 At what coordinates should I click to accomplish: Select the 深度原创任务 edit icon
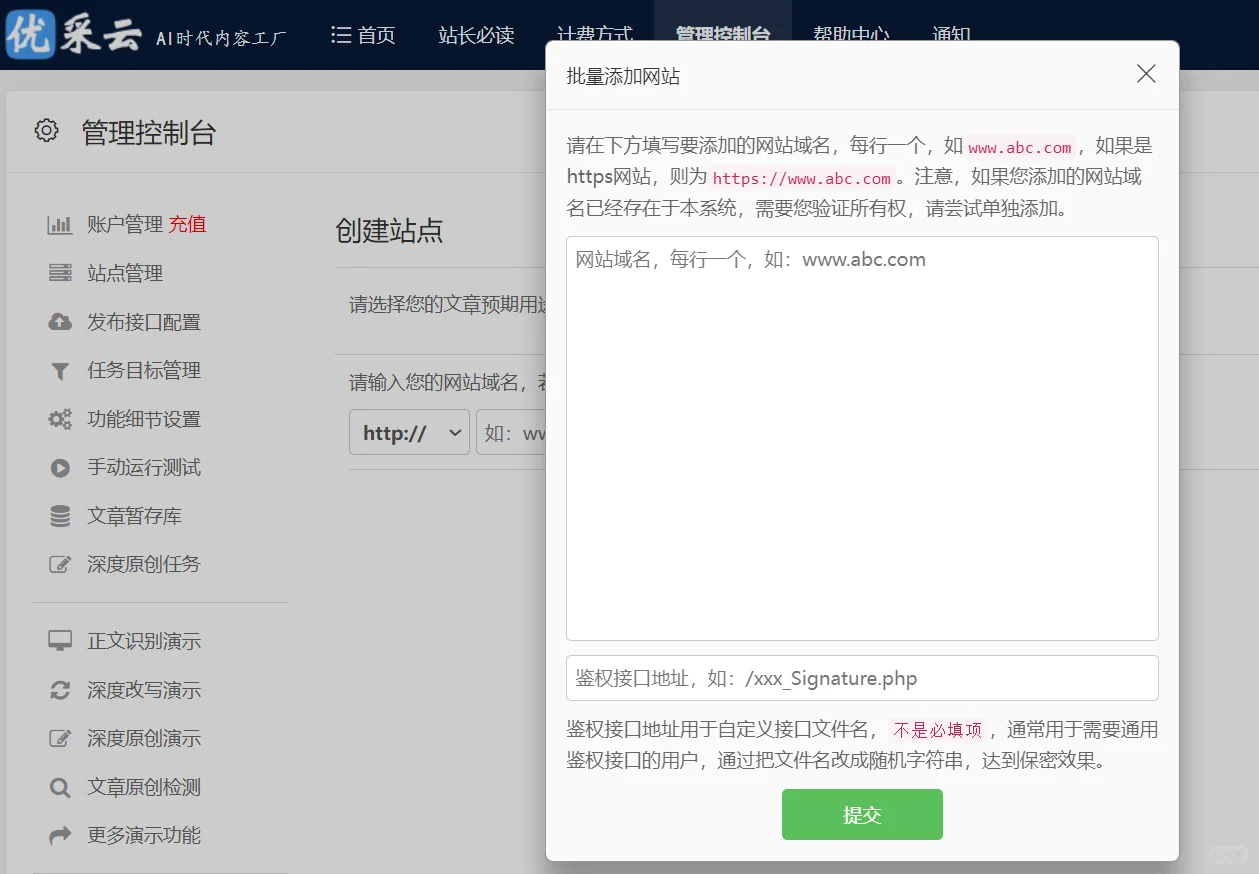(x=59, y=564)
